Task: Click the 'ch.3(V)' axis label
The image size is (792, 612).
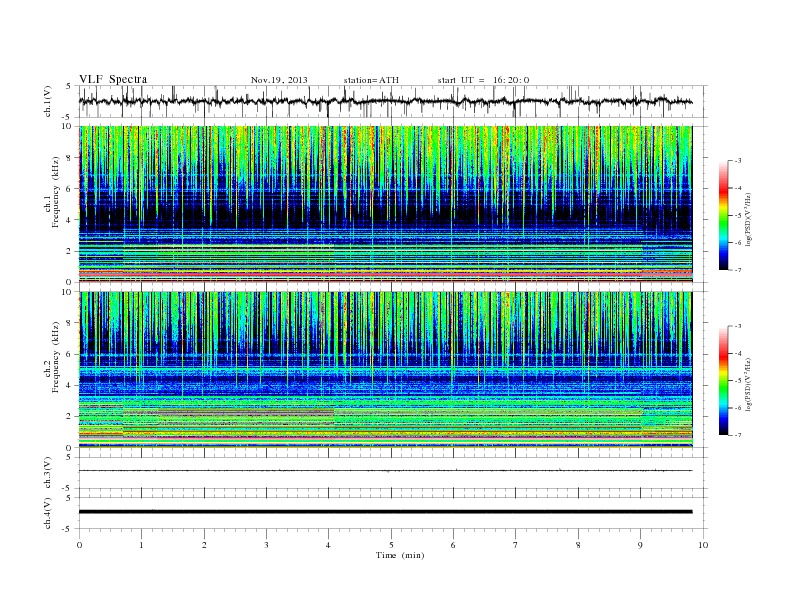Action: pyautogui.click(x=48, y=473)
